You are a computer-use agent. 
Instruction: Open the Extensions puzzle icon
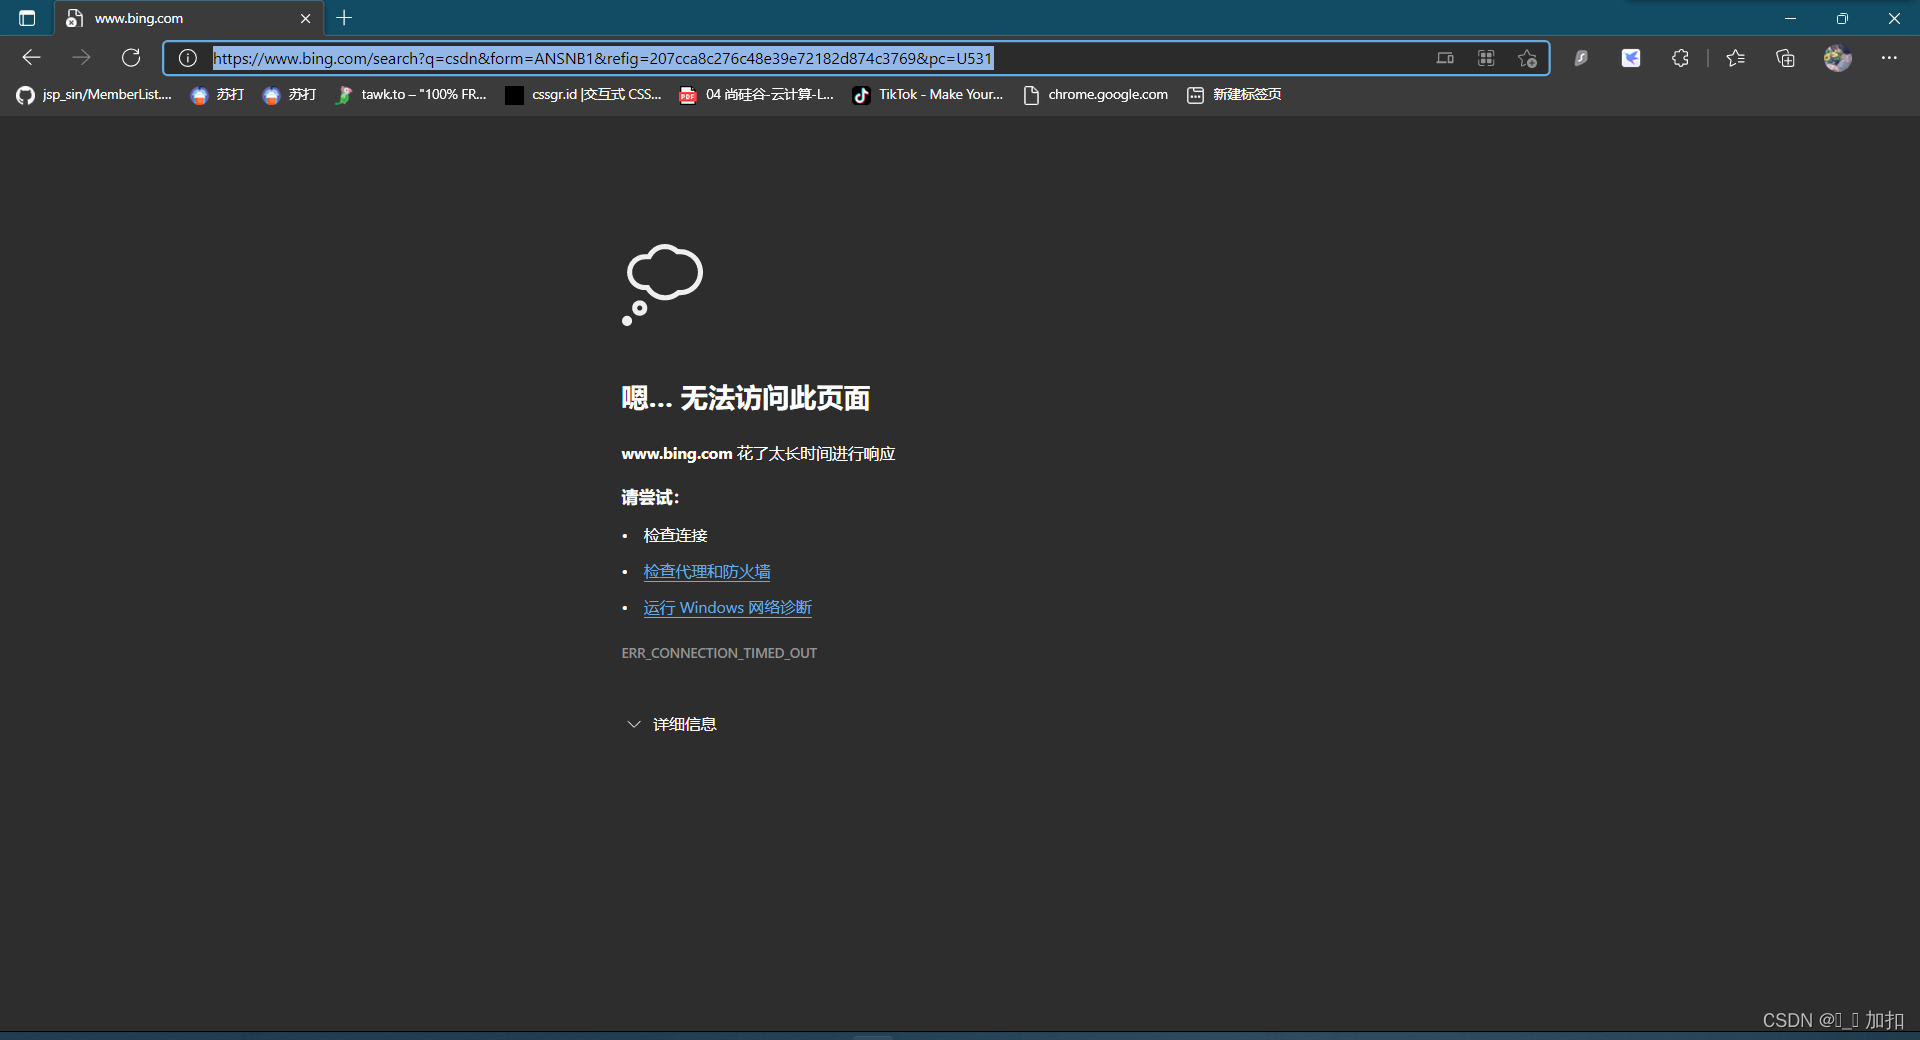(1680, 58)
